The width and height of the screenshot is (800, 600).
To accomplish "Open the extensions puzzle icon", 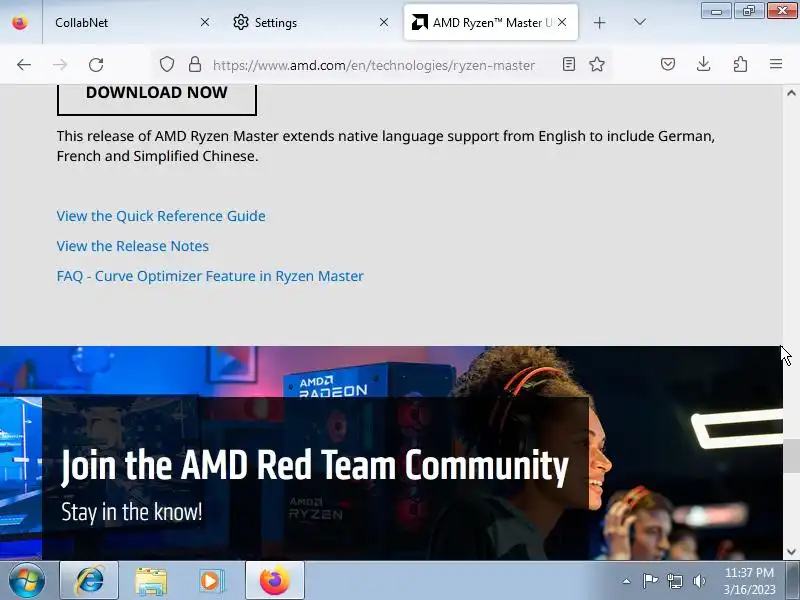I will (x=740, y=64).
